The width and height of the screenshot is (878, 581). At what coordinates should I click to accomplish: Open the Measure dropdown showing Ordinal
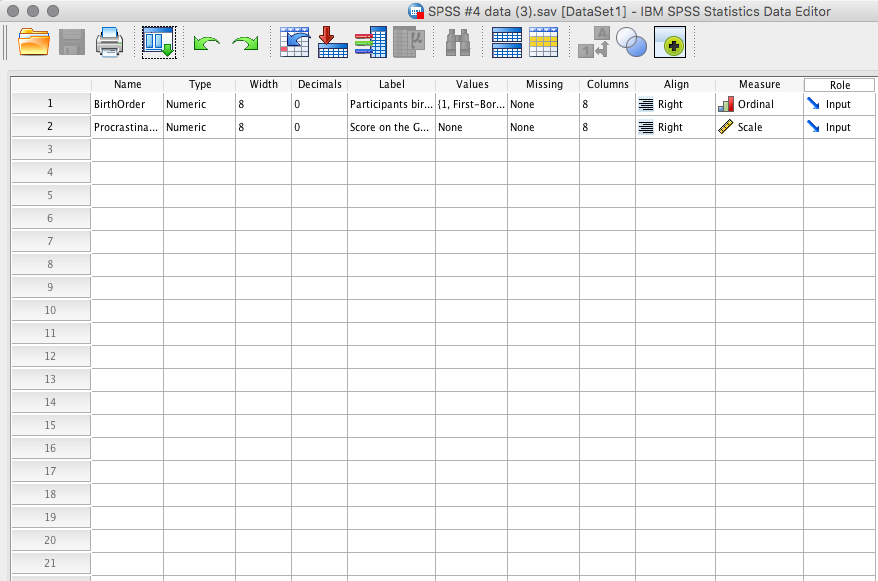759,103
